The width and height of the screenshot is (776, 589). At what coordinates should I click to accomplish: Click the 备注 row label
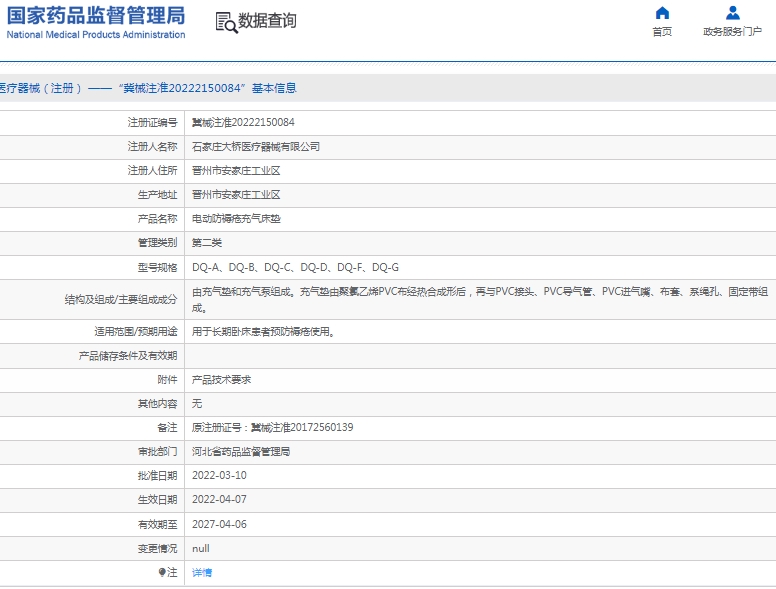click(167, 427)
